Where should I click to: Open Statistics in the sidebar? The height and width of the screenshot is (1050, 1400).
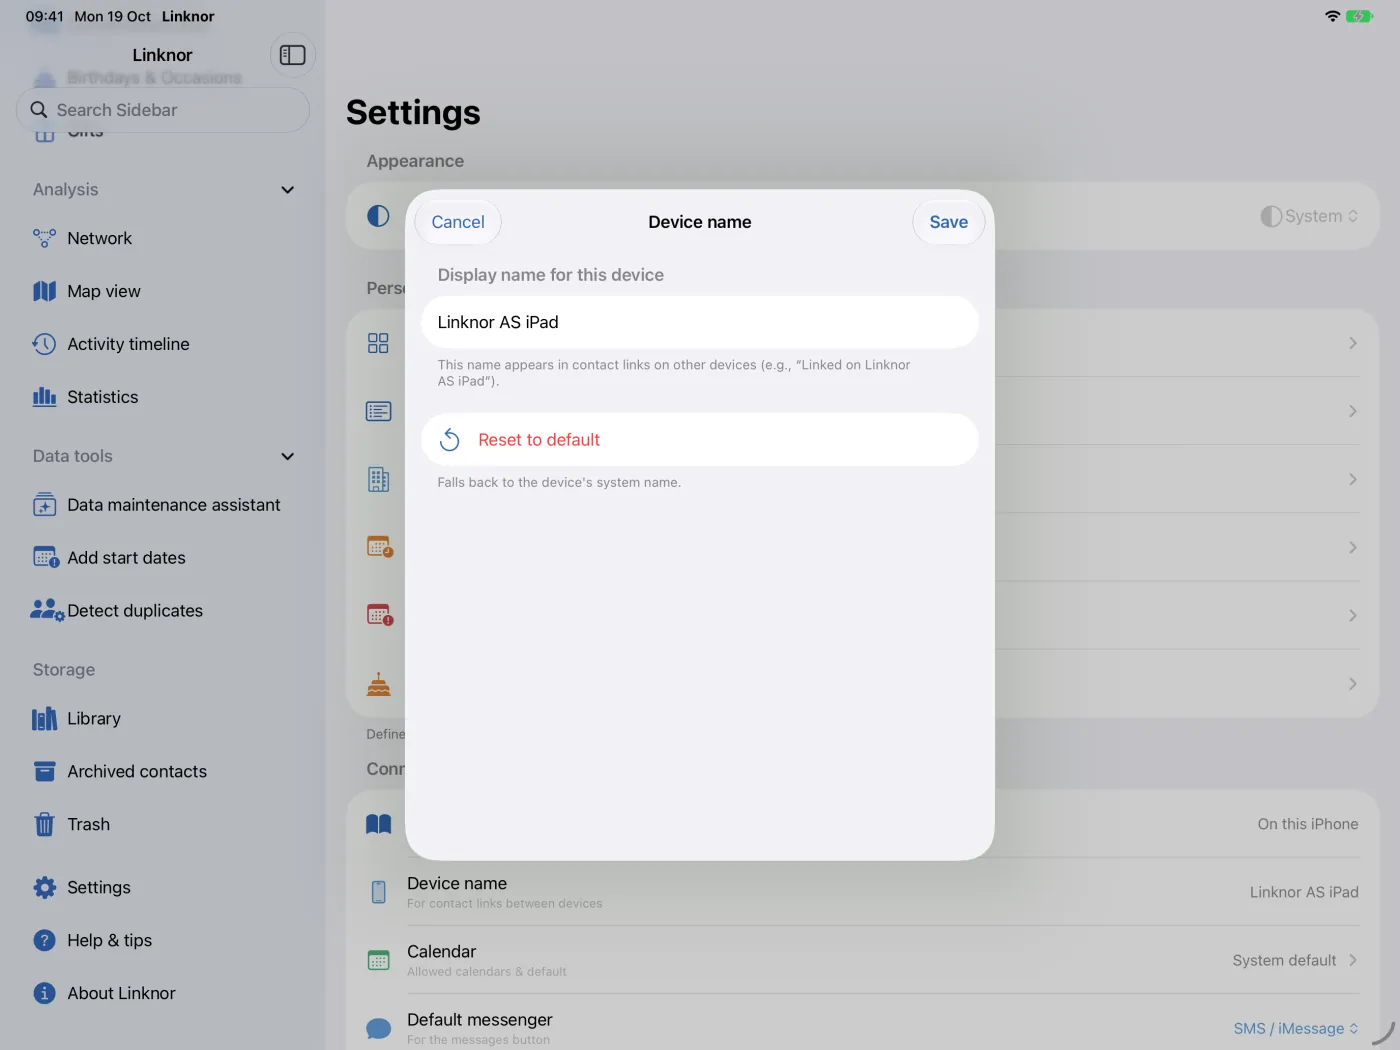pyautogui.click(x=162, y=397)
